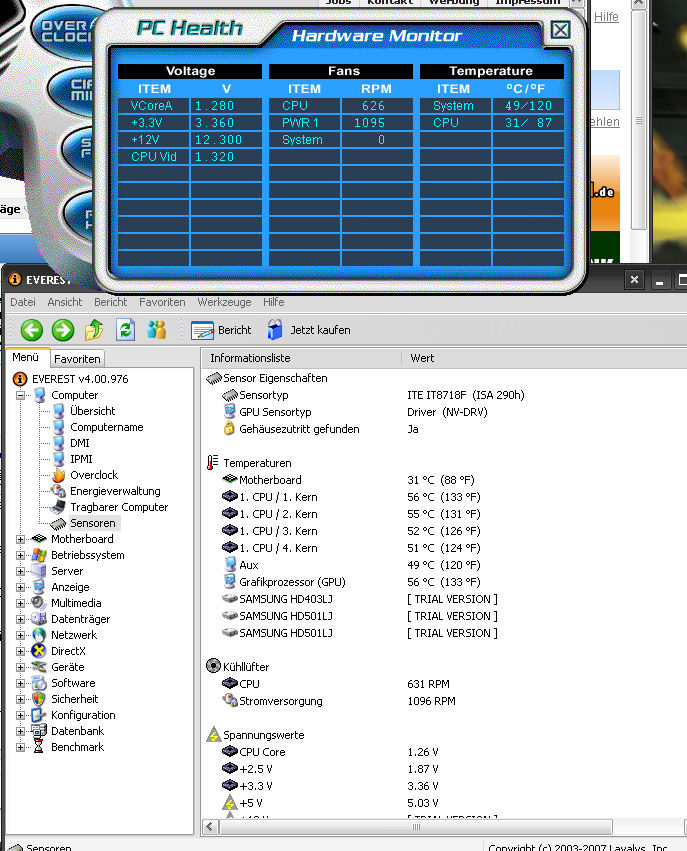Expand the Datenträger tree node
687x851 pixels.
tap(21, 619)
